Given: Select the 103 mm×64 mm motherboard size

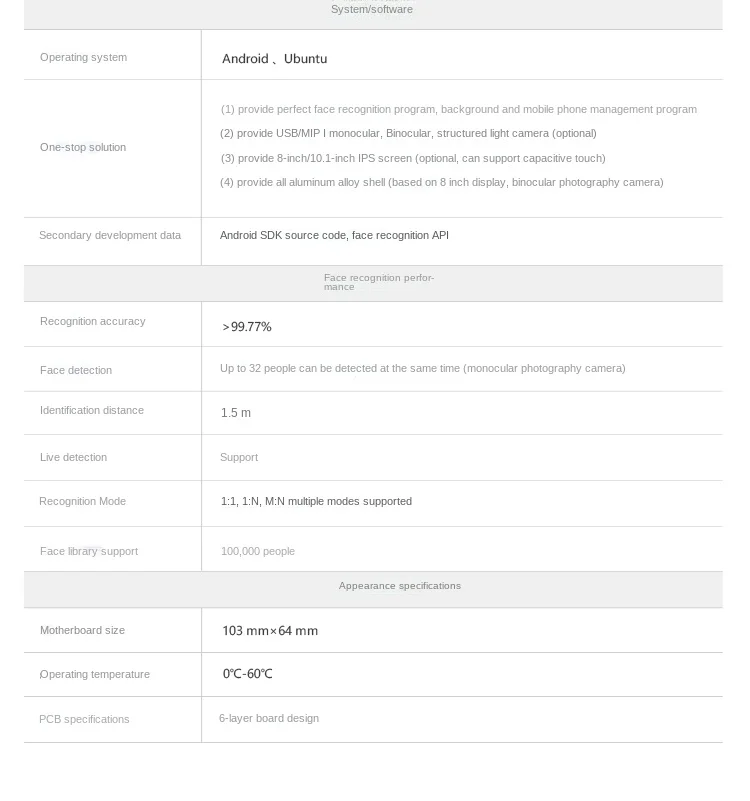Looking at the screenshot, I should coord(270,631).
